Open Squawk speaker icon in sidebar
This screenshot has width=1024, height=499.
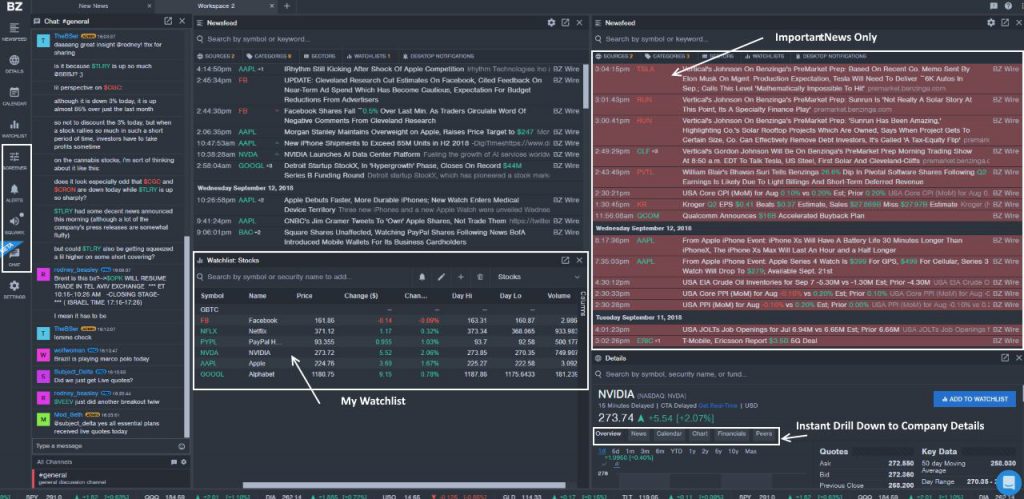[14, 227]
